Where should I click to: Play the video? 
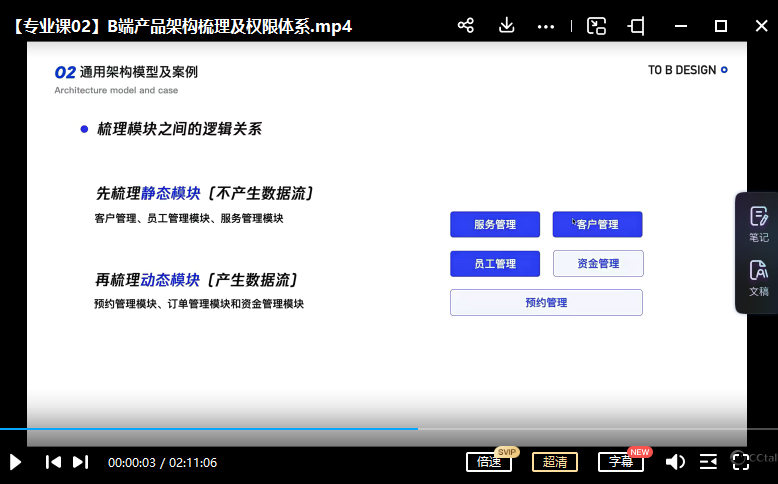coord(15,462)
